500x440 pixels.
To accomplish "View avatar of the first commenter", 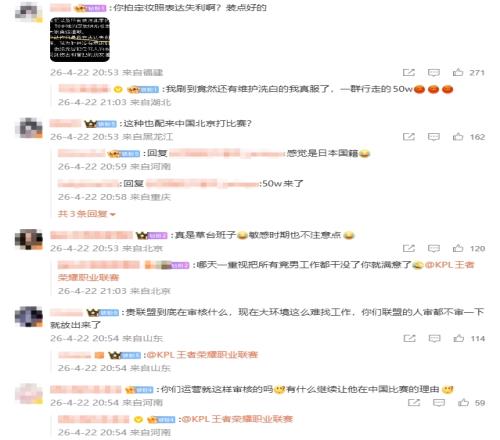I will [29, 12].
